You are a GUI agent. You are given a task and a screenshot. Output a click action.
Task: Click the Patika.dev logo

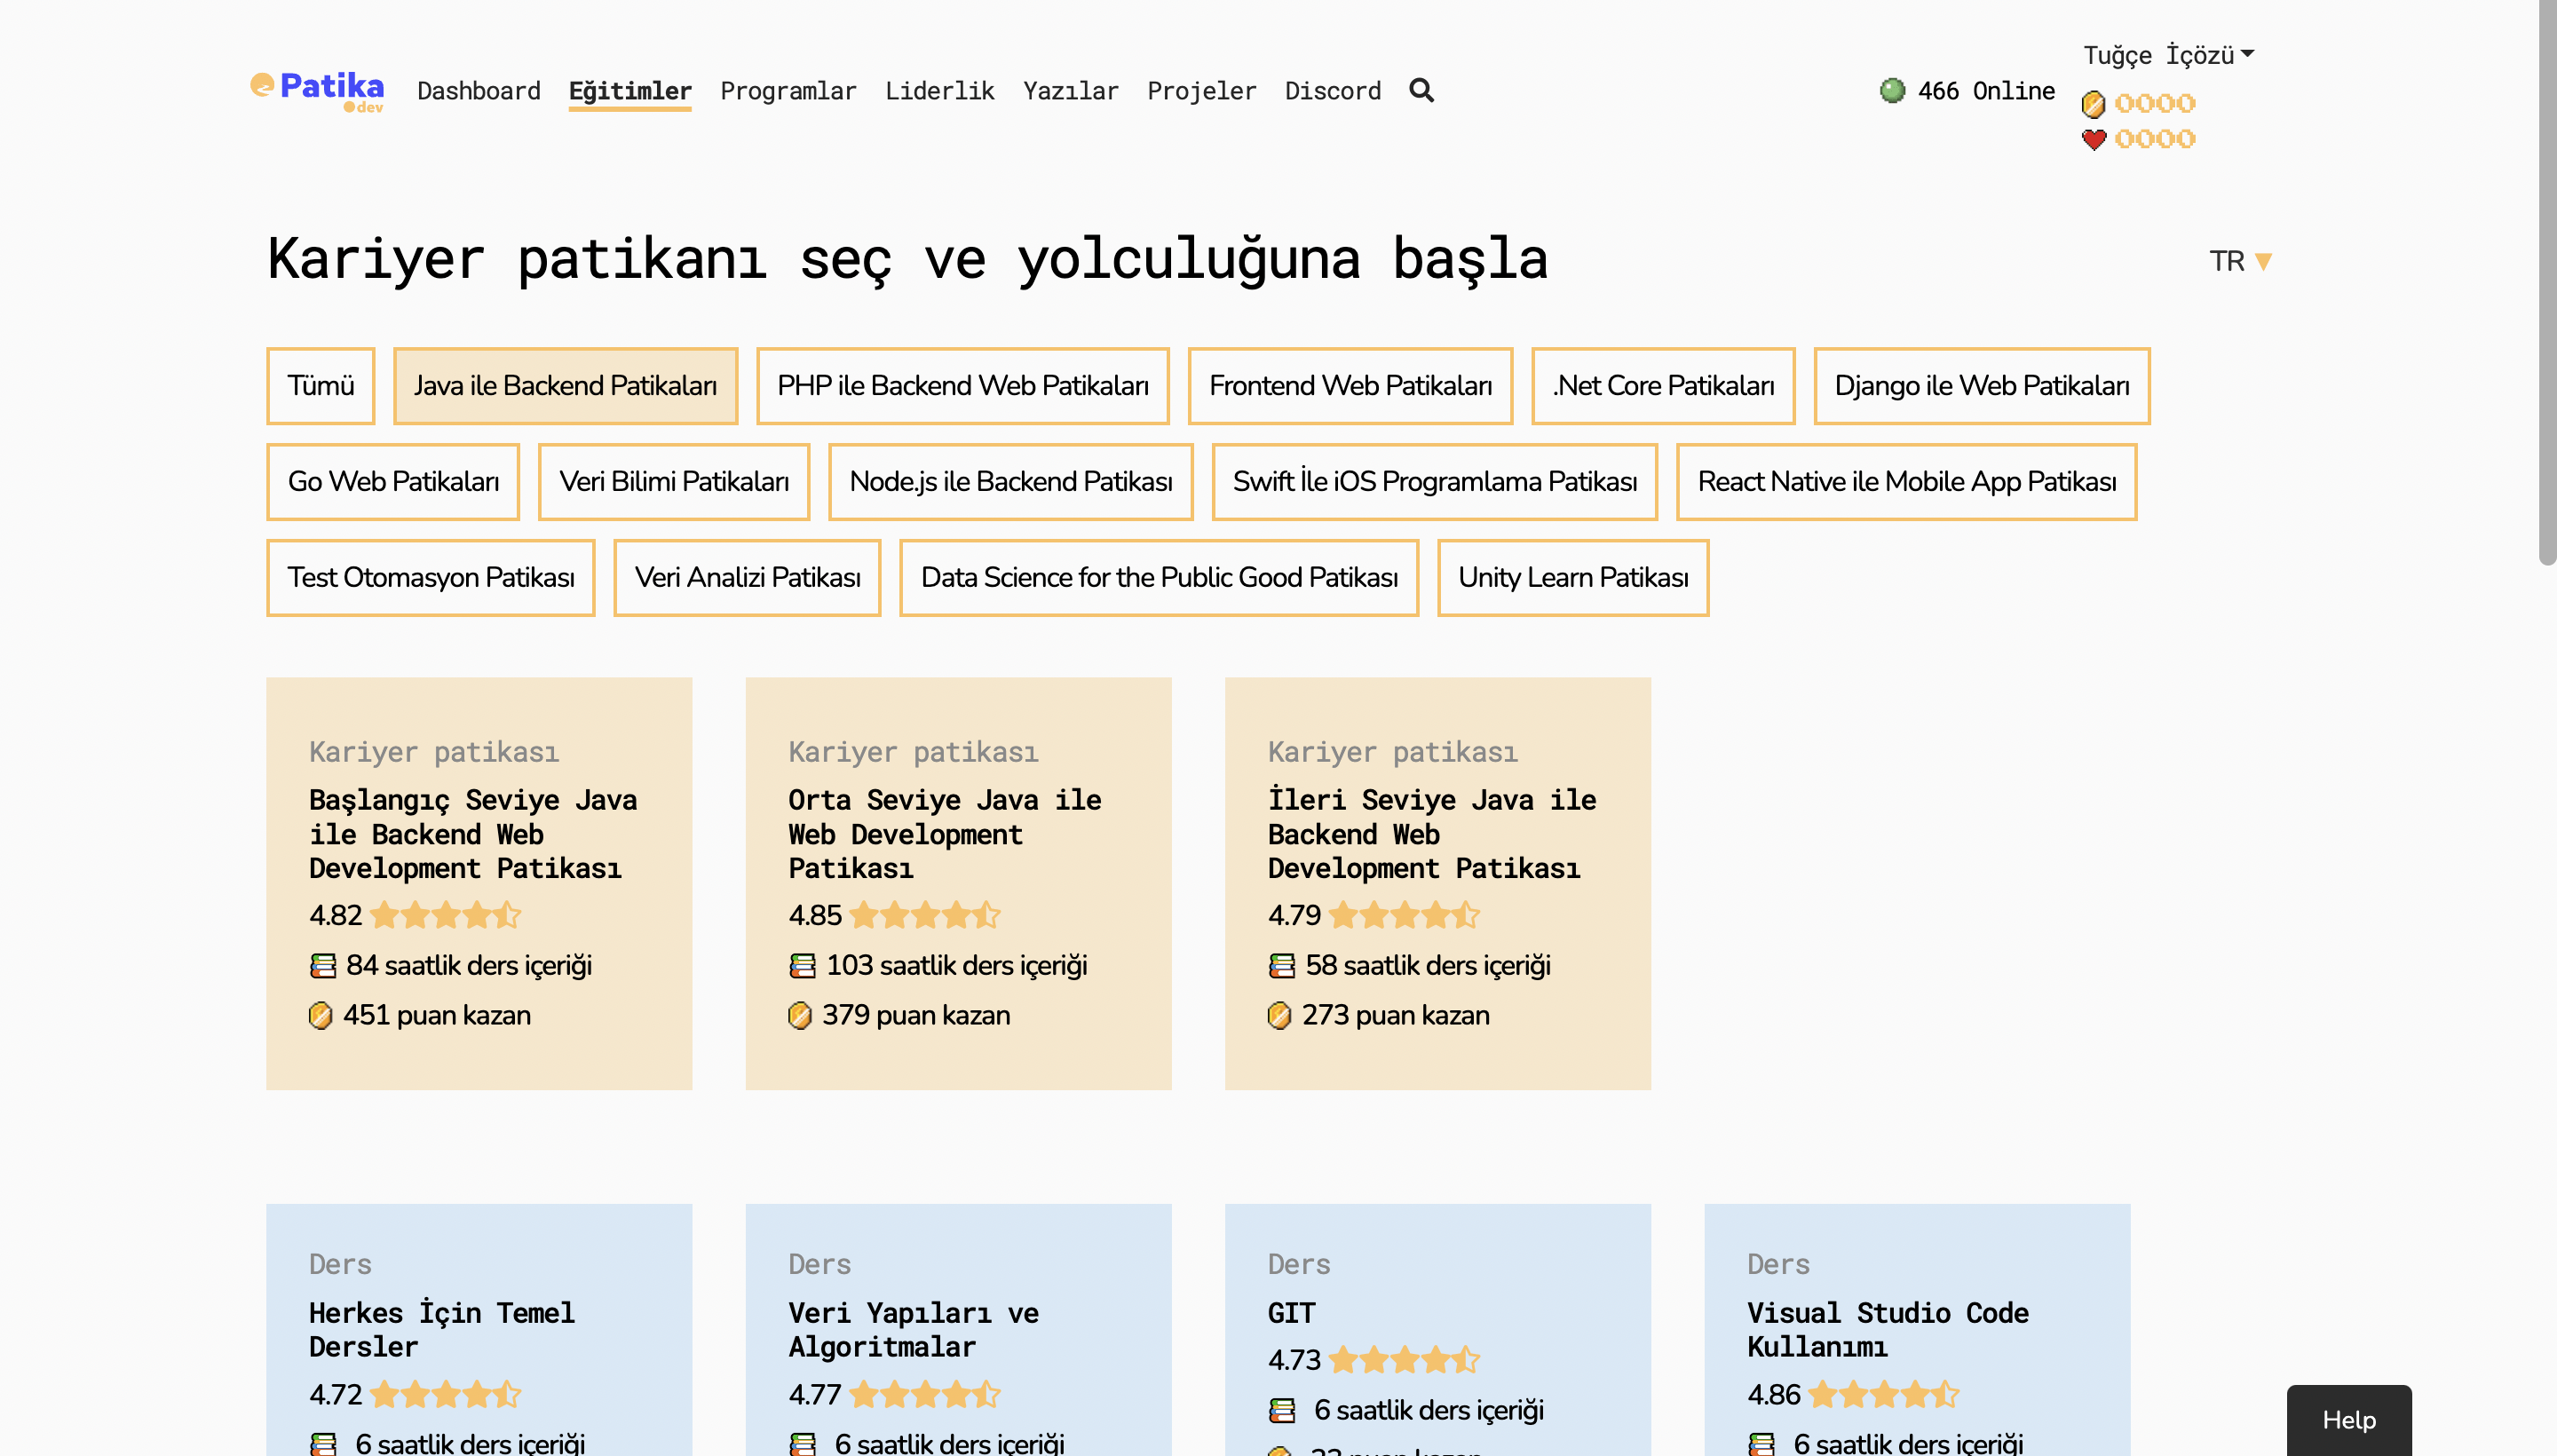tap(317, 90)
